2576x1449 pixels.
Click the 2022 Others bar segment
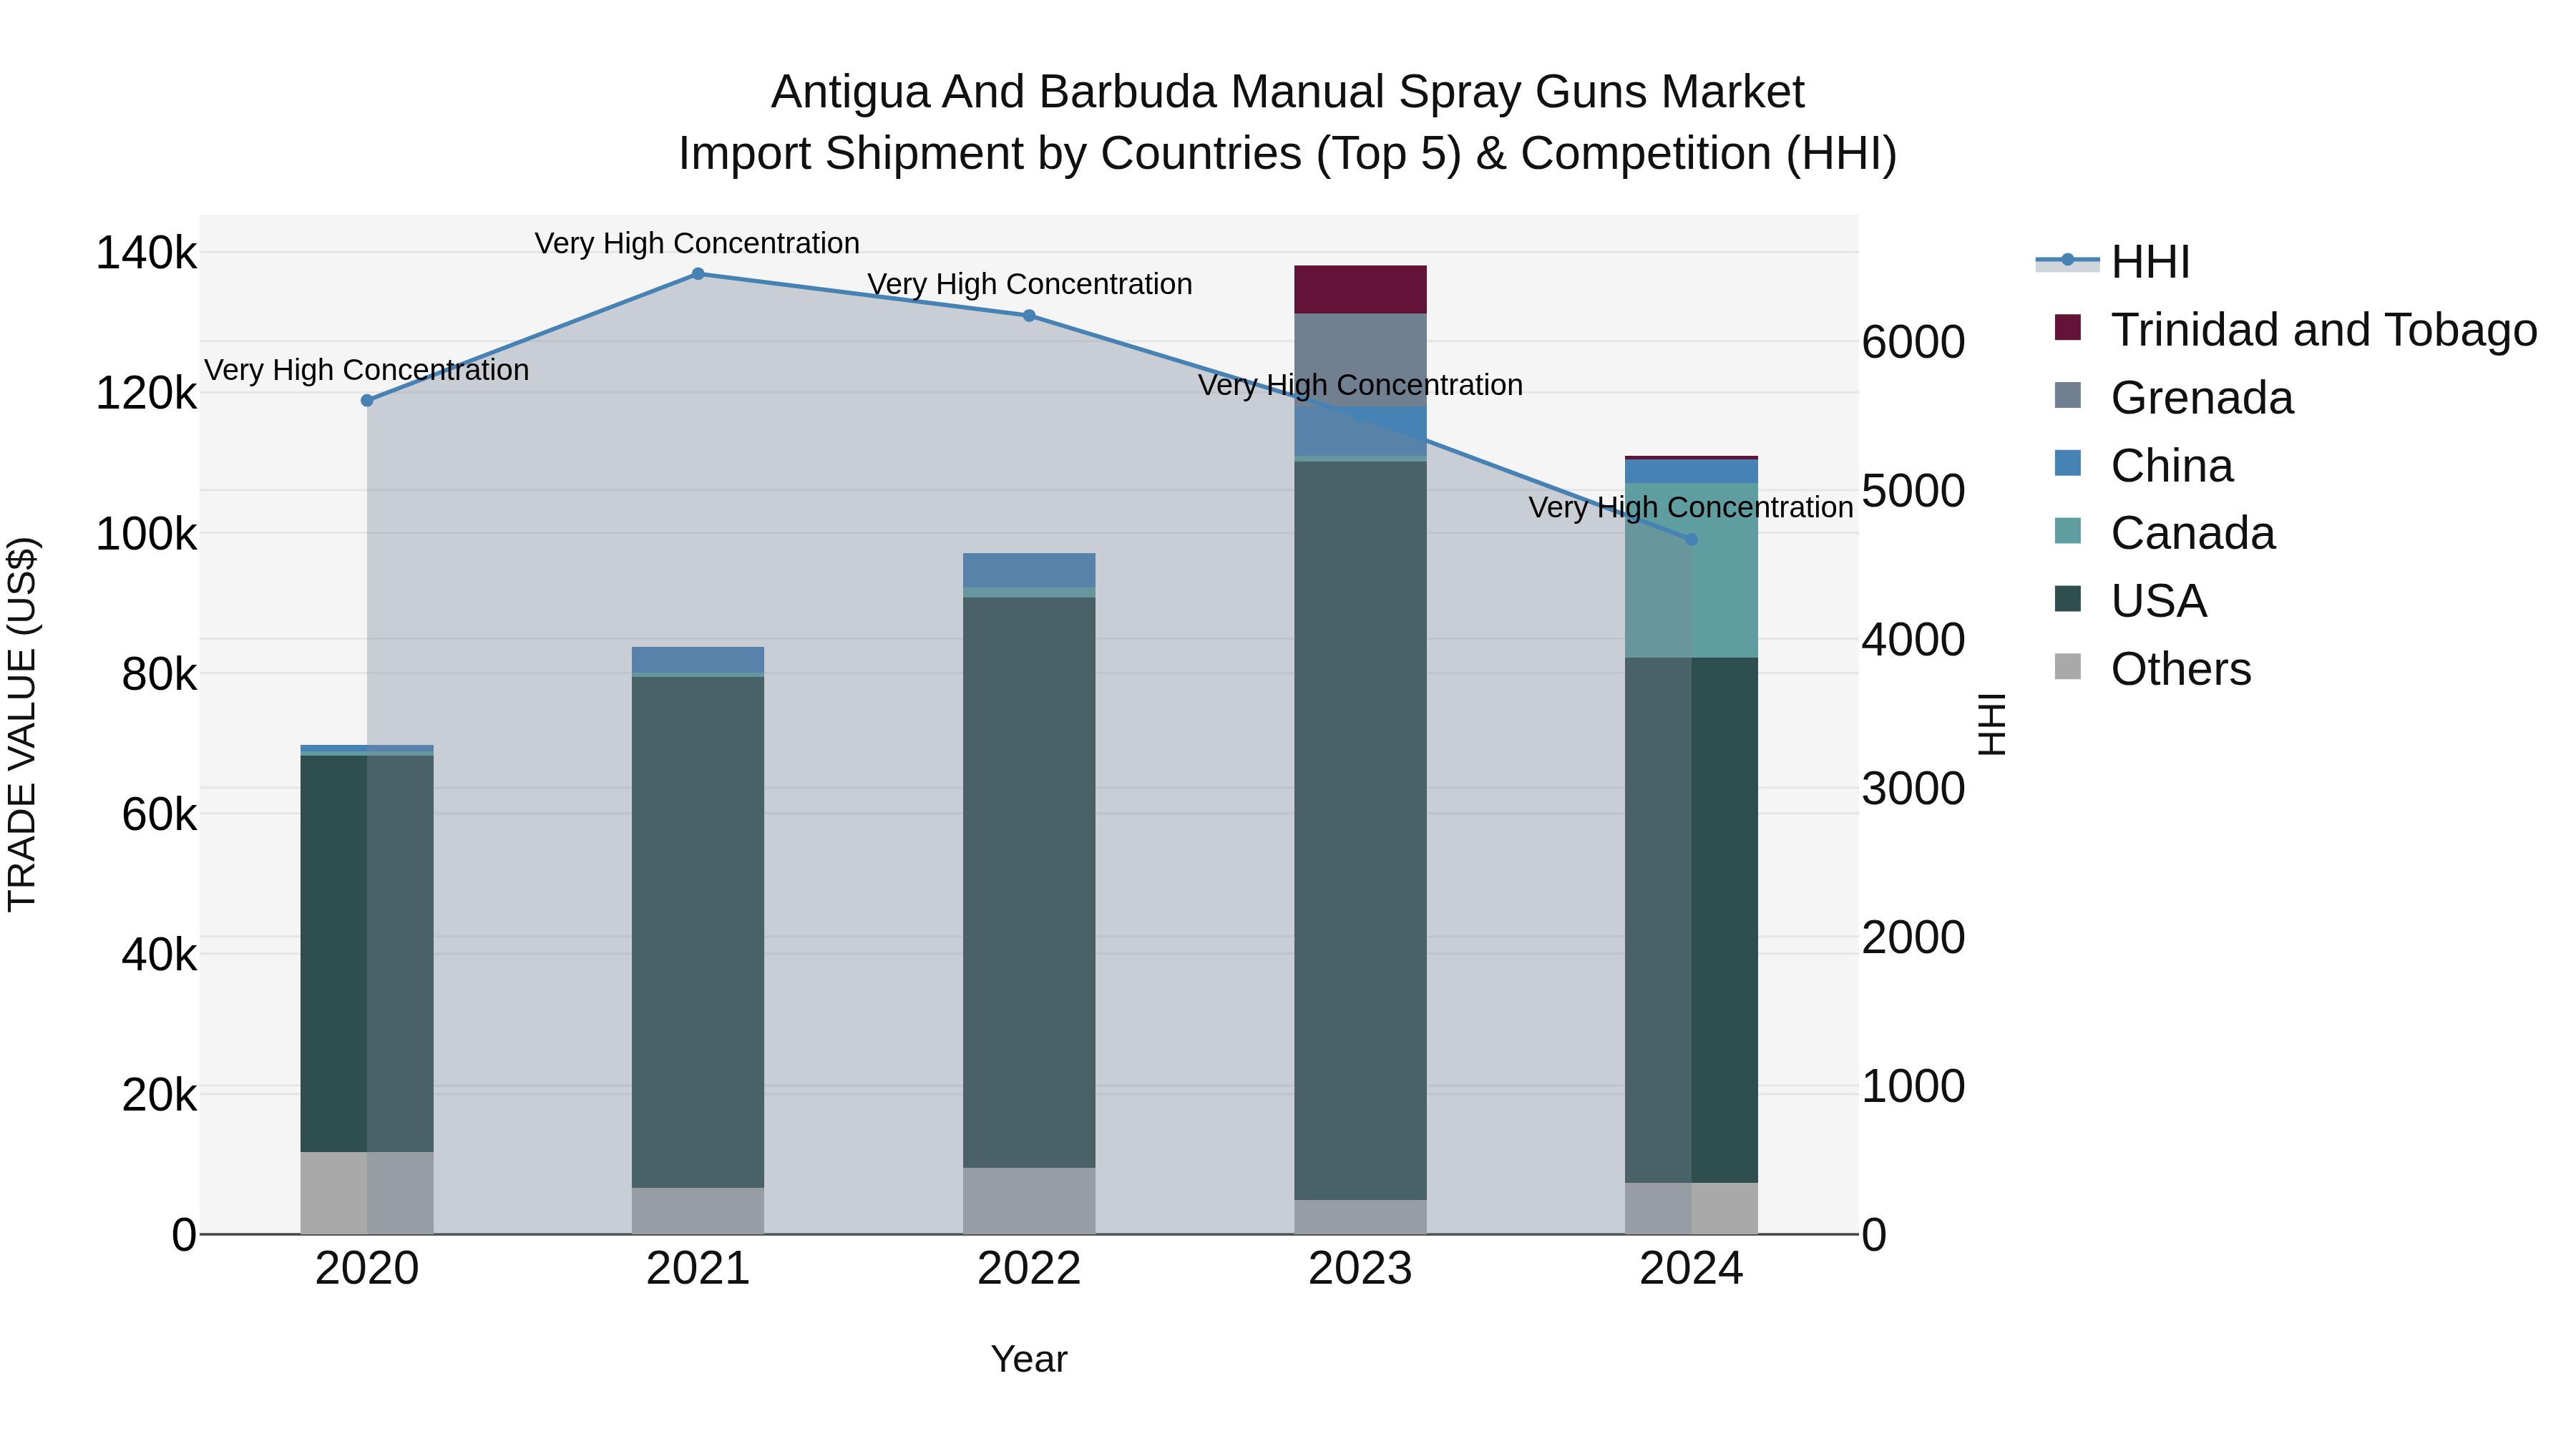(x=1029, y=1201)
